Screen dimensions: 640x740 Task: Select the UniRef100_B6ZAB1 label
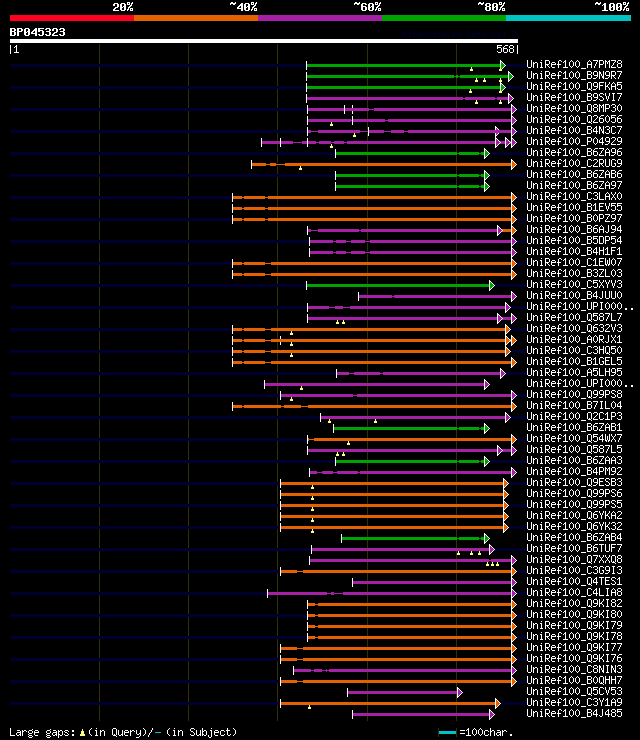point(574,428)
